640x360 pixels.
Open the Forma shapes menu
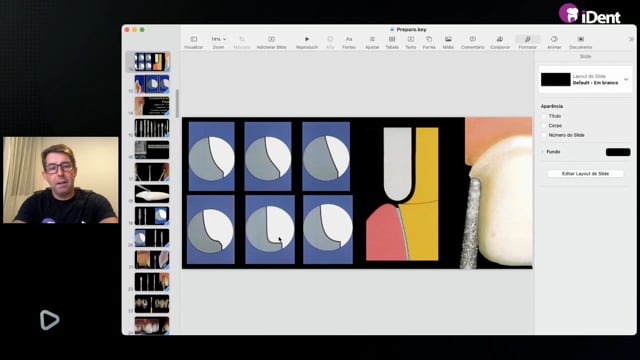click(429, 42)
